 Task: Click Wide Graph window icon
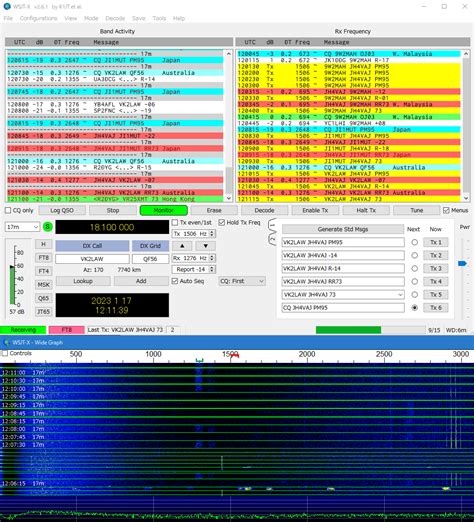click(6, 342)
